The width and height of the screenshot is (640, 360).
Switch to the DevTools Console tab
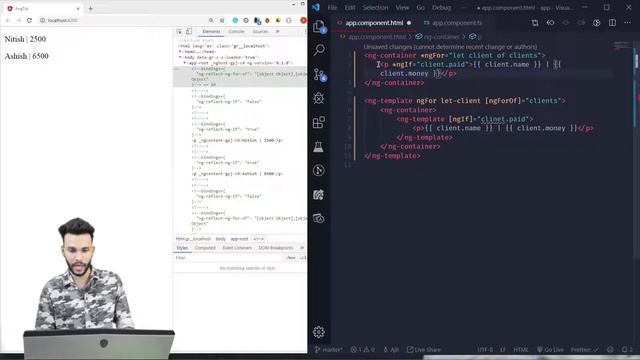(236, 31)
